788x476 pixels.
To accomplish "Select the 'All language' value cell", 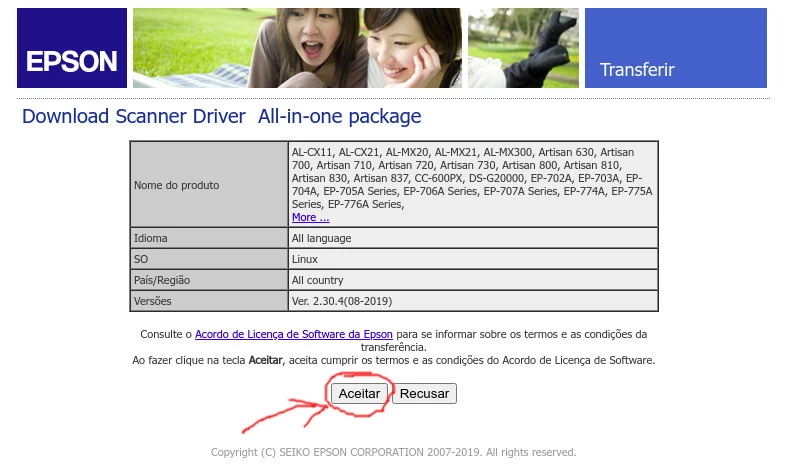I will [473, 238].
